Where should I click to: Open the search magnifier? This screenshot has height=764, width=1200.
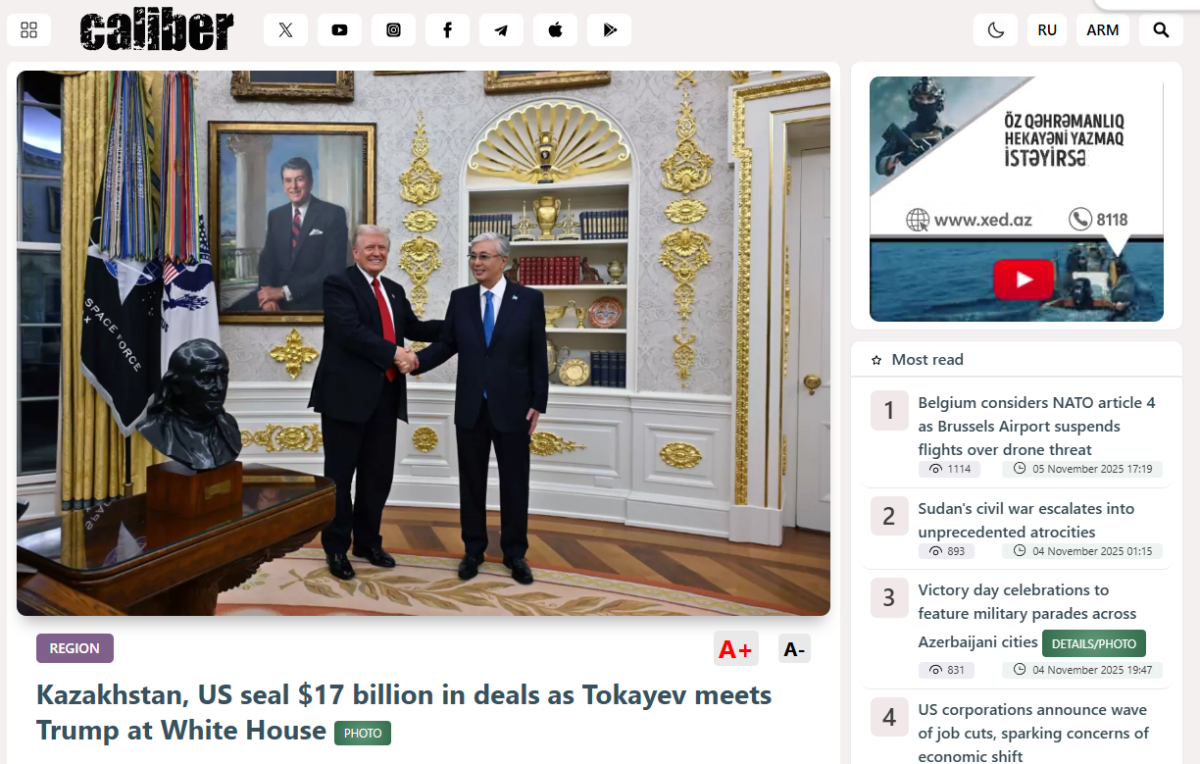point(1161,30)
